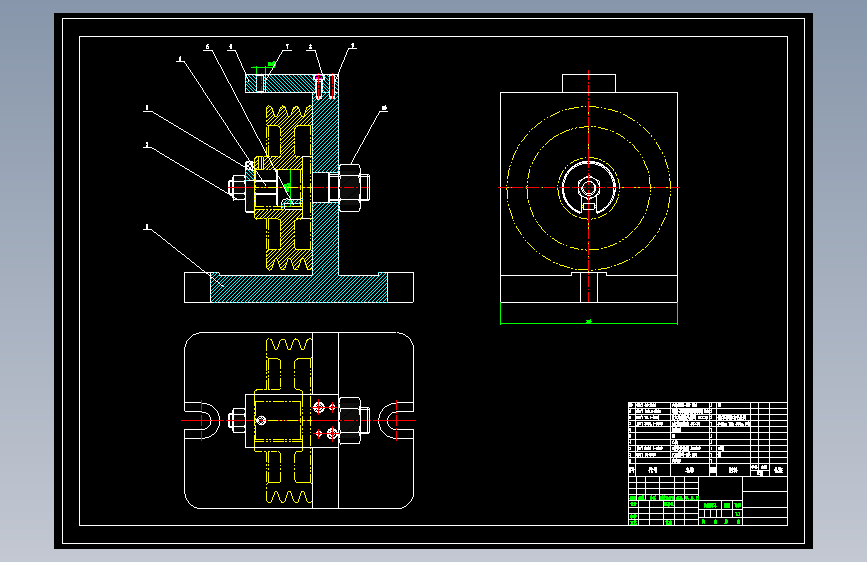Click the green header row of title block
The image size is (867, 562).
(664, 498)
